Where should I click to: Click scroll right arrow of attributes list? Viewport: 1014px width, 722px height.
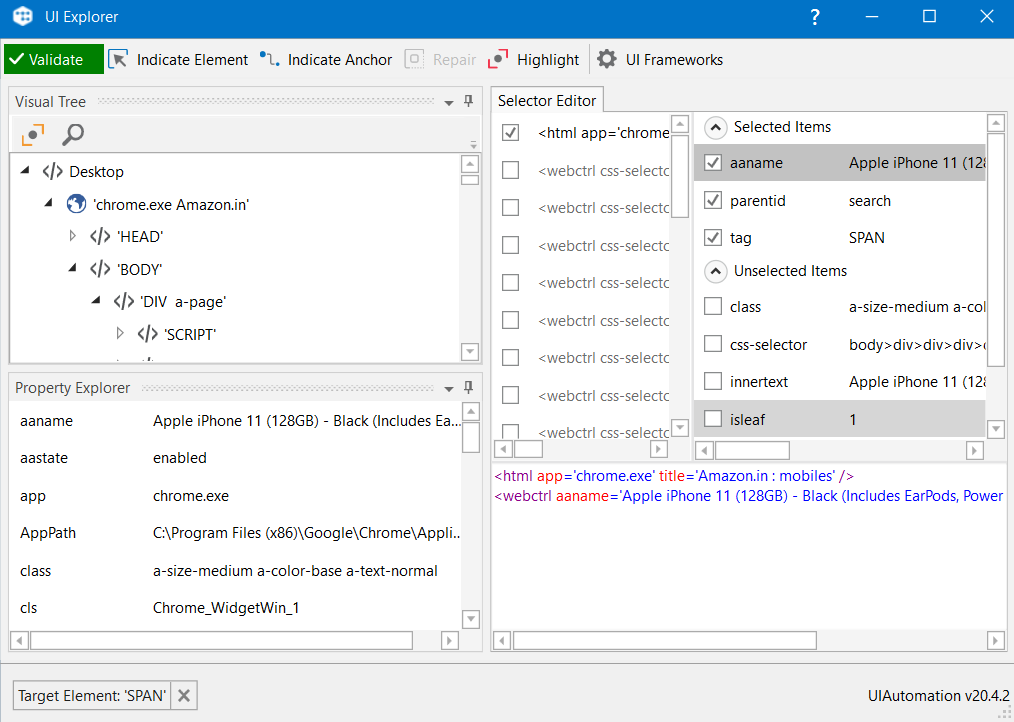[975, 450]
